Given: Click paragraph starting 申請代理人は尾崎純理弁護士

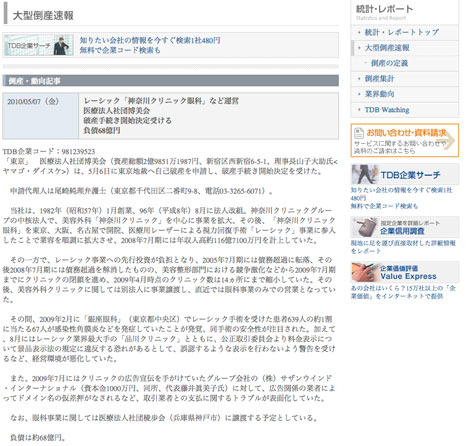Looking at the screenshot, I should pos(142,191).
